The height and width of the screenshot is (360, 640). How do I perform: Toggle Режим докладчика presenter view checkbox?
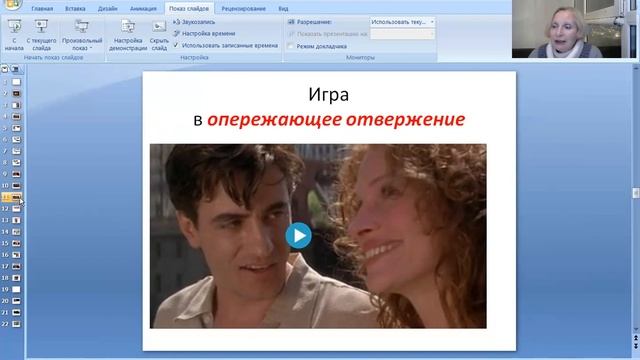coord(290,46)
